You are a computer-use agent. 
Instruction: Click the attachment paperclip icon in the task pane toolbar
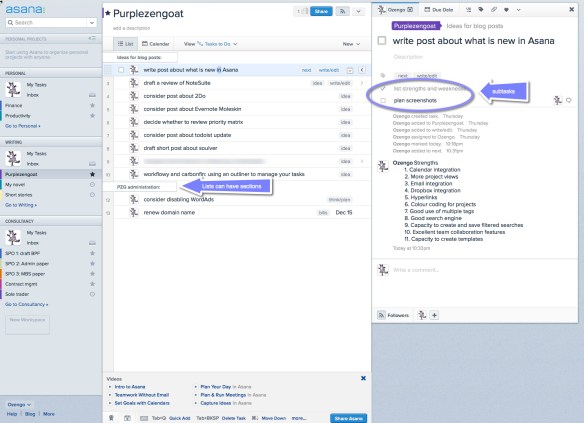pos(493,10)
